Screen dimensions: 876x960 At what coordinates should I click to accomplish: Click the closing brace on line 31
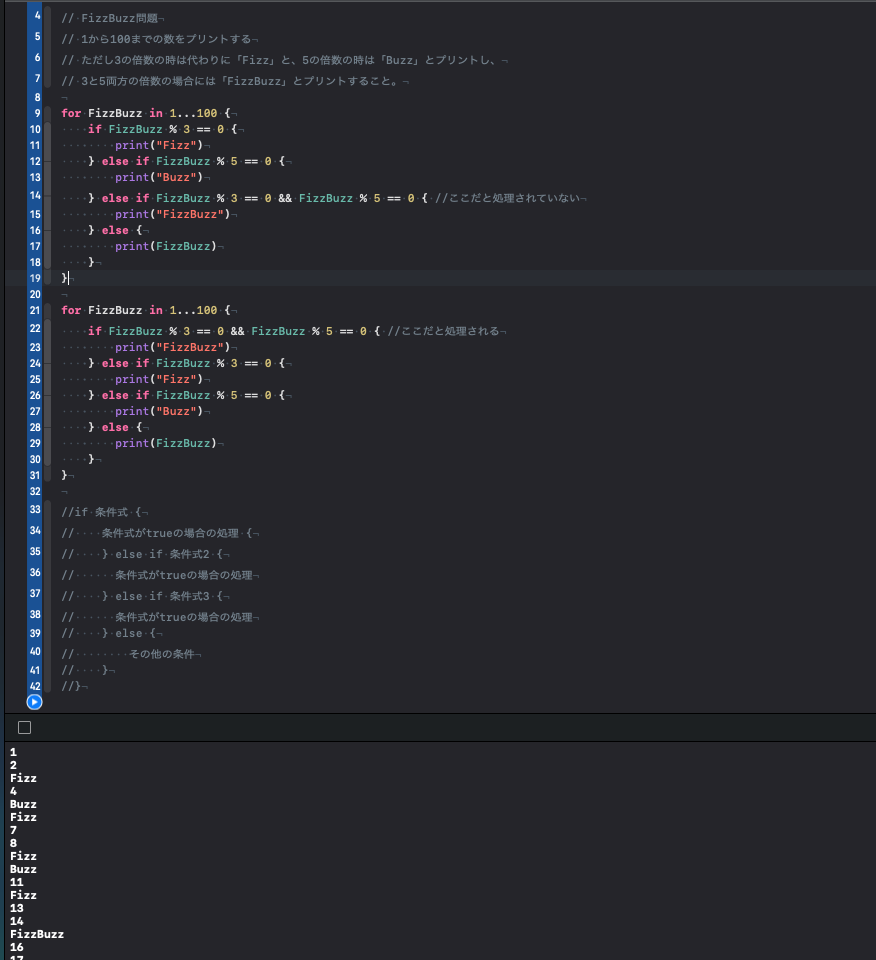pos(64,475)
